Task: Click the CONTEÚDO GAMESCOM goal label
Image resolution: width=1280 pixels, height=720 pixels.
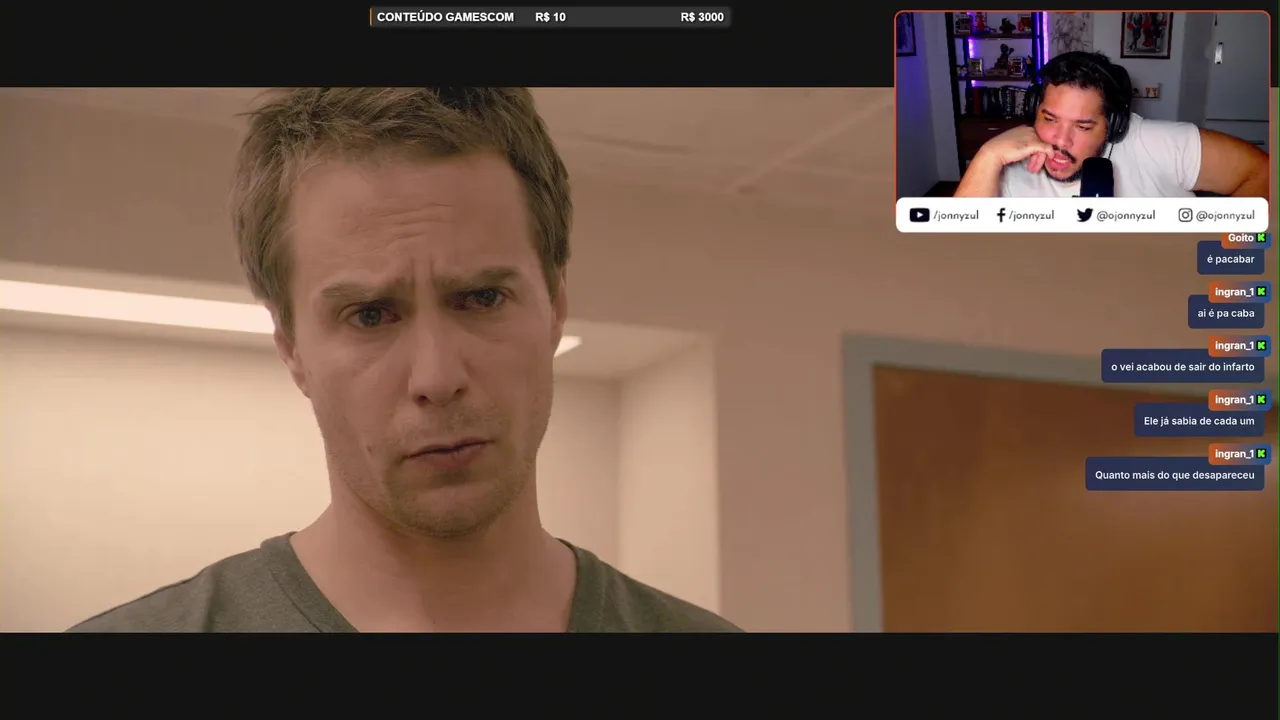Action: point(445,17)
